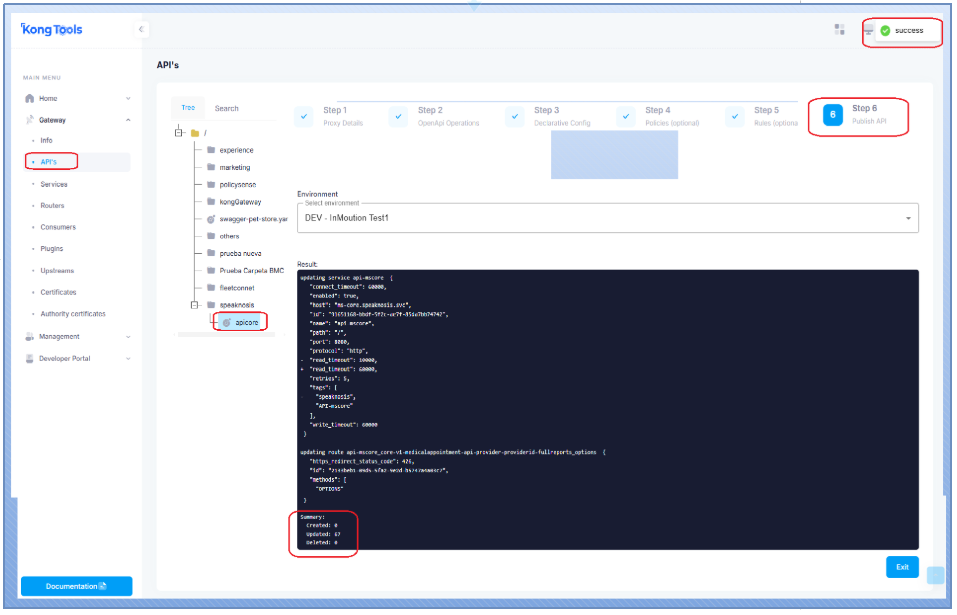Open the Documentation button
957x615 pixels.
[x=76, y=586]
